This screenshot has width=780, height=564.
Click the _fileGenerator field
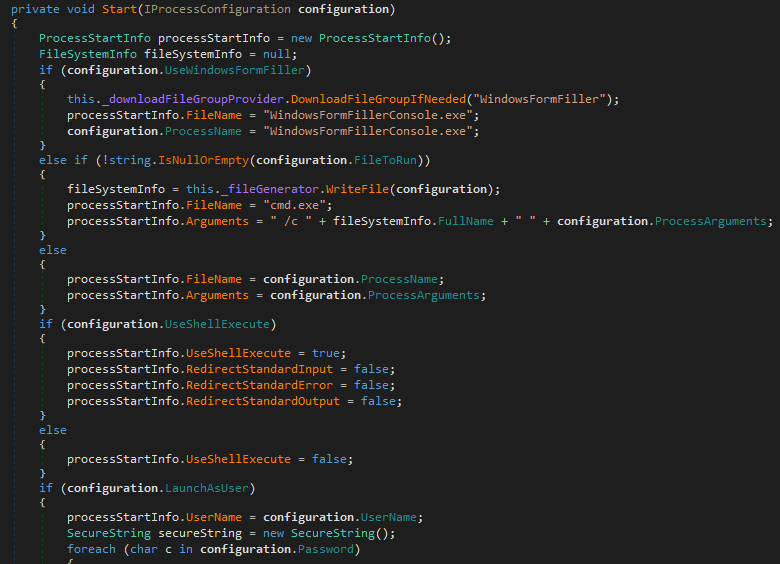pos(270,189)
